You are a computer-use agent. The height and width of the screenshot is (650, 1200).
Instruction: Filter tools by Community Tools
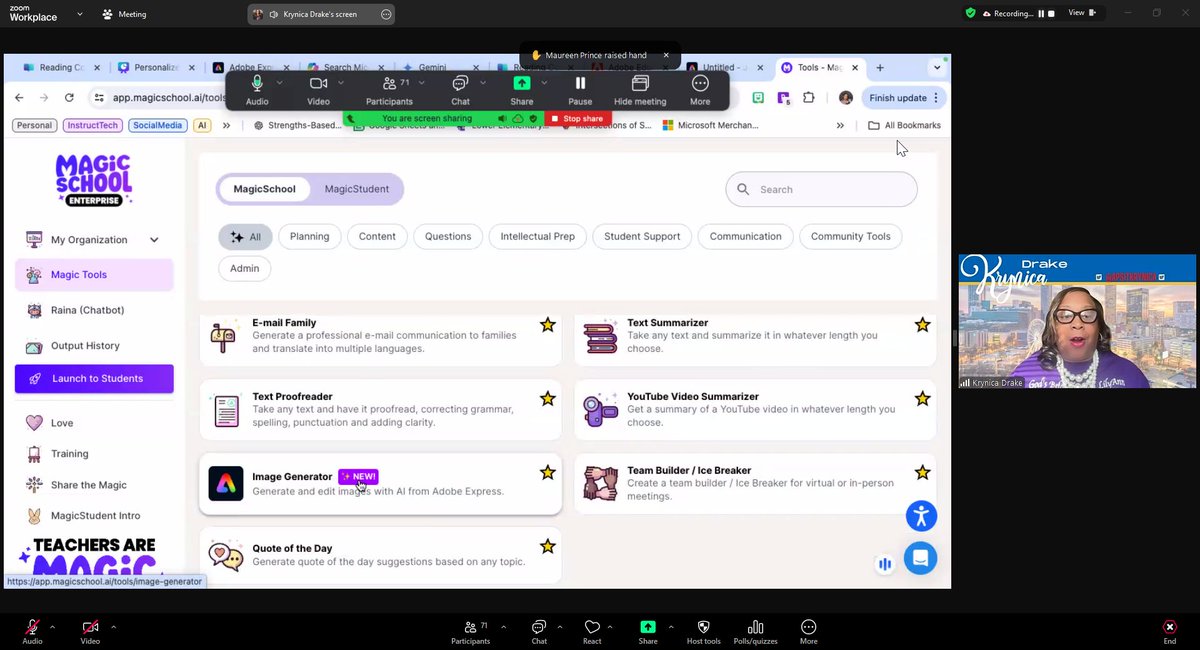click(x=851, y=237)
